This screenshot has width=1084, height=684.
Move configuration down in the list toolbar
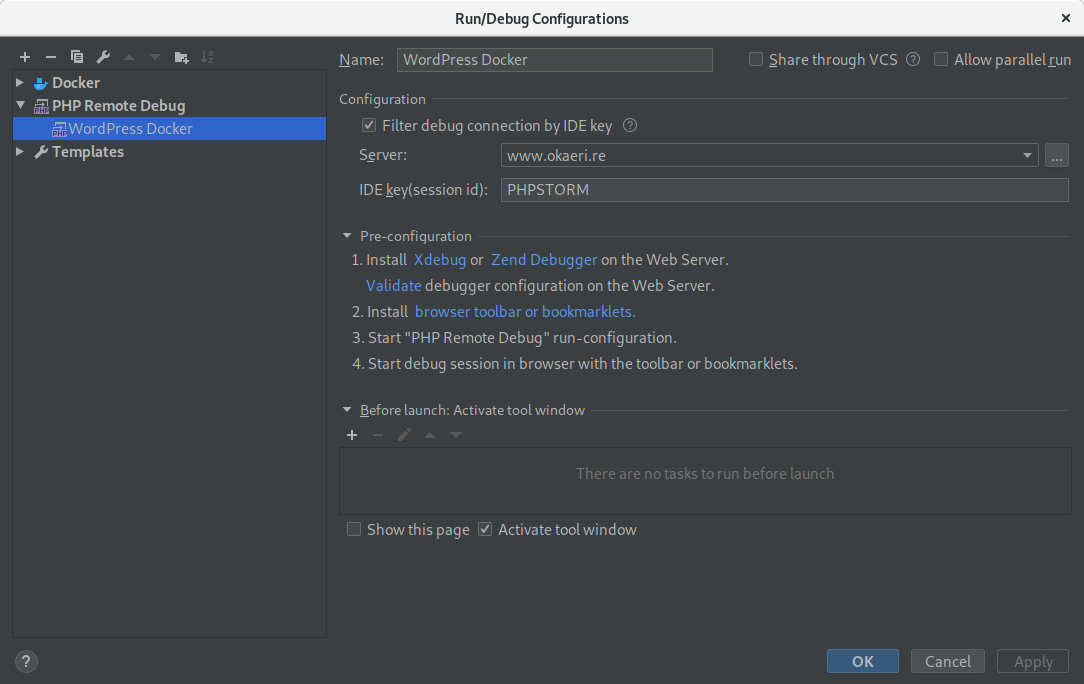click(155, 57)
